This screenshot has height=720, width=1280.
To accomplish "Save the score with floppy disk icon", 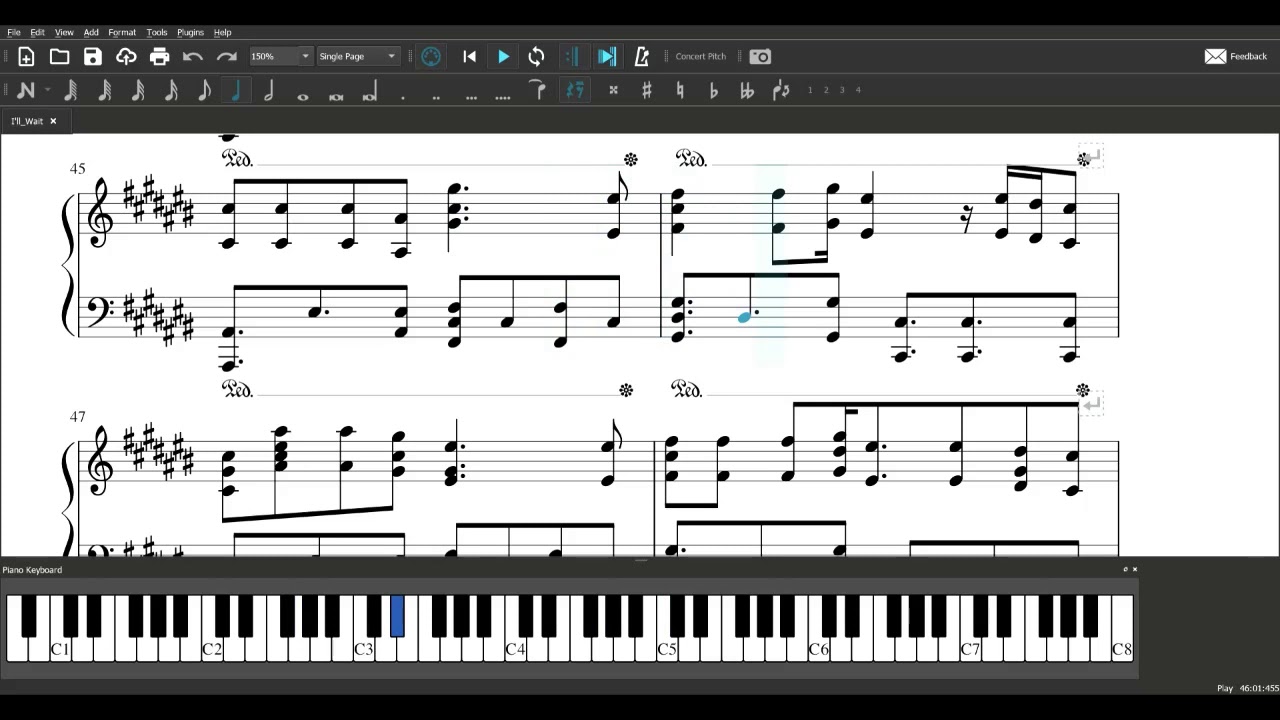I will [x=93, y=57].
